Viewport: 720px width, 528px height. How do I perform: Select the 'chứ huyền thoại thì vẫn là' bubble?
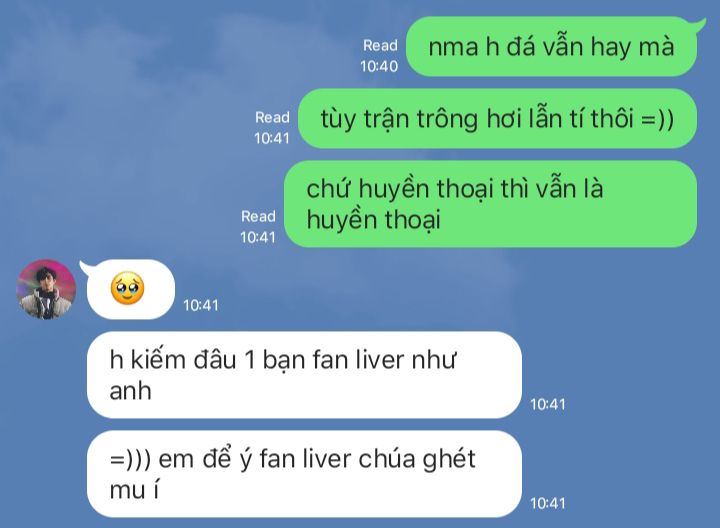[x=490, y=204]
